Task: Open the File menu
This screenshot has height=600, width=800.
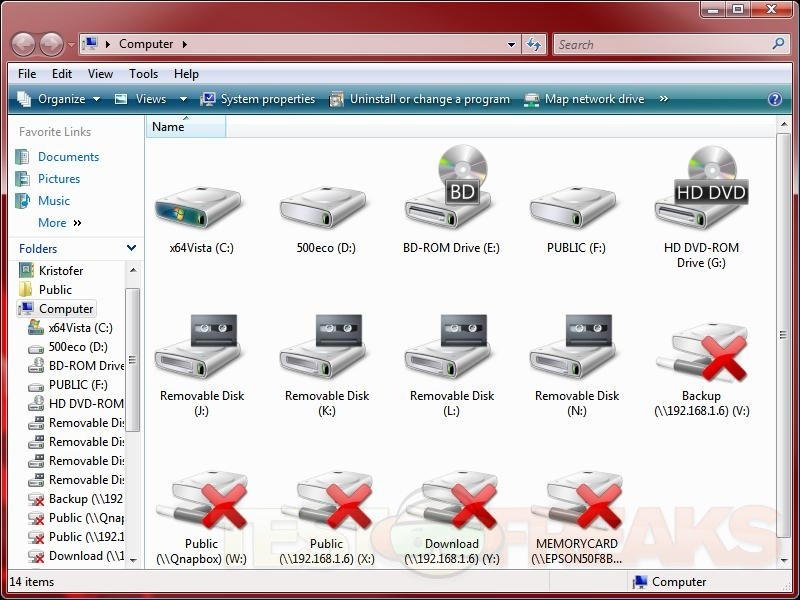Action: pos(27,74)
